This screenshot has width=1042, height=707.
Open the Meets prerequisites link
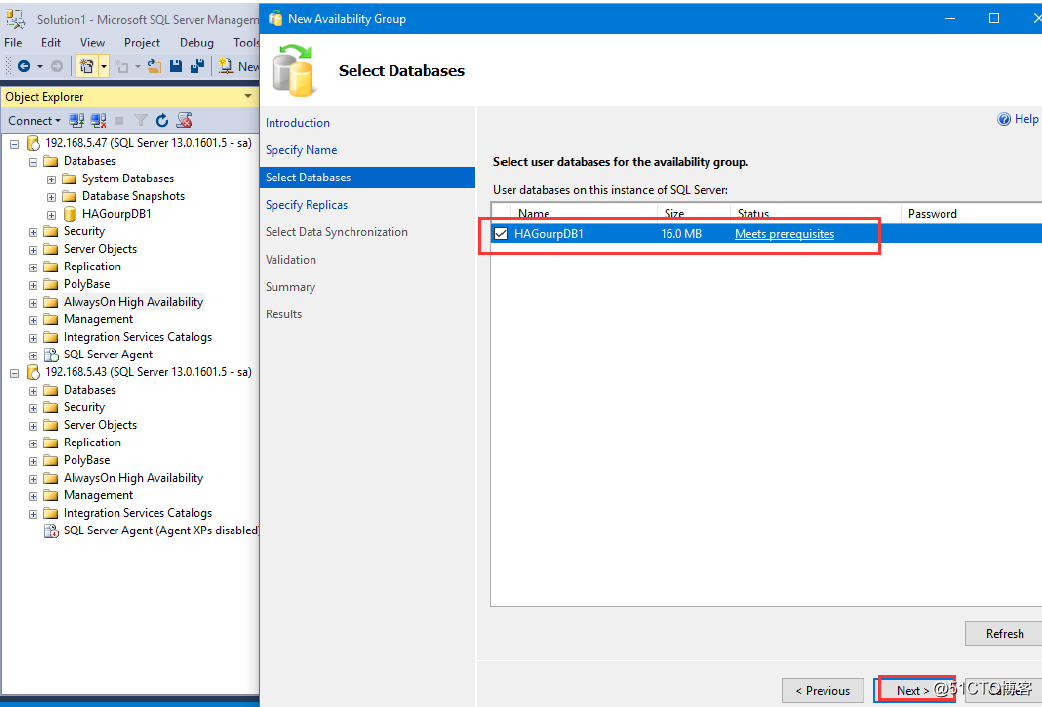coord(784,234)
